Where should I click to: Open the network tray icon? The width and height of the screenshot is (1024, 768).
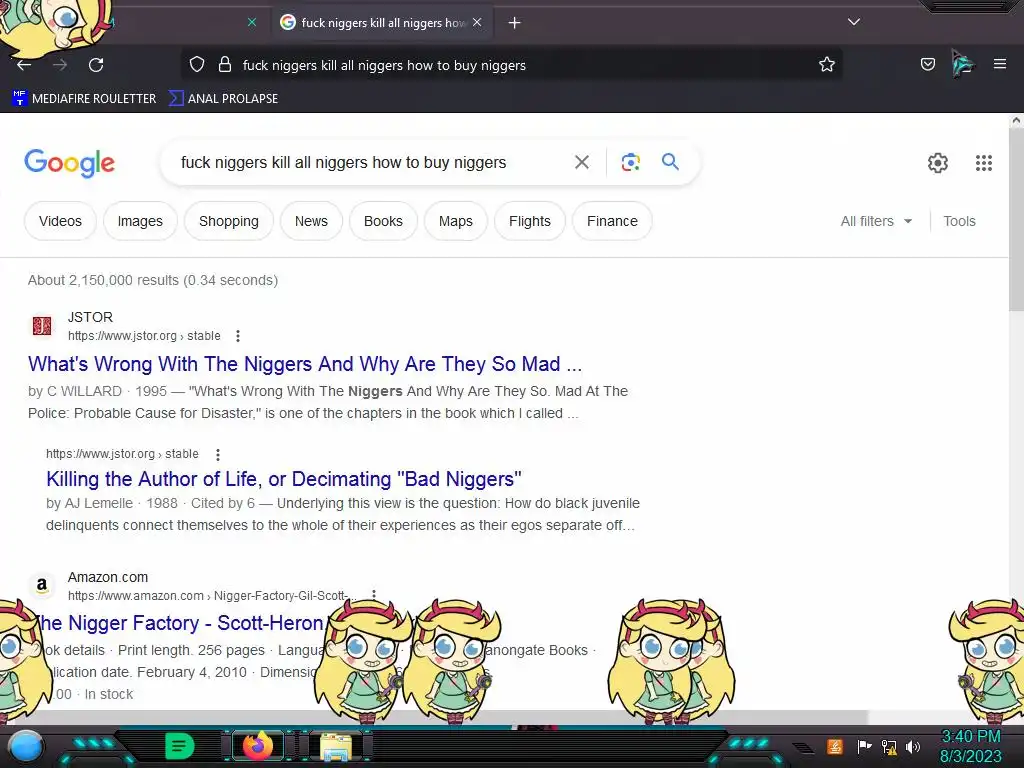(x=888, y=746)
